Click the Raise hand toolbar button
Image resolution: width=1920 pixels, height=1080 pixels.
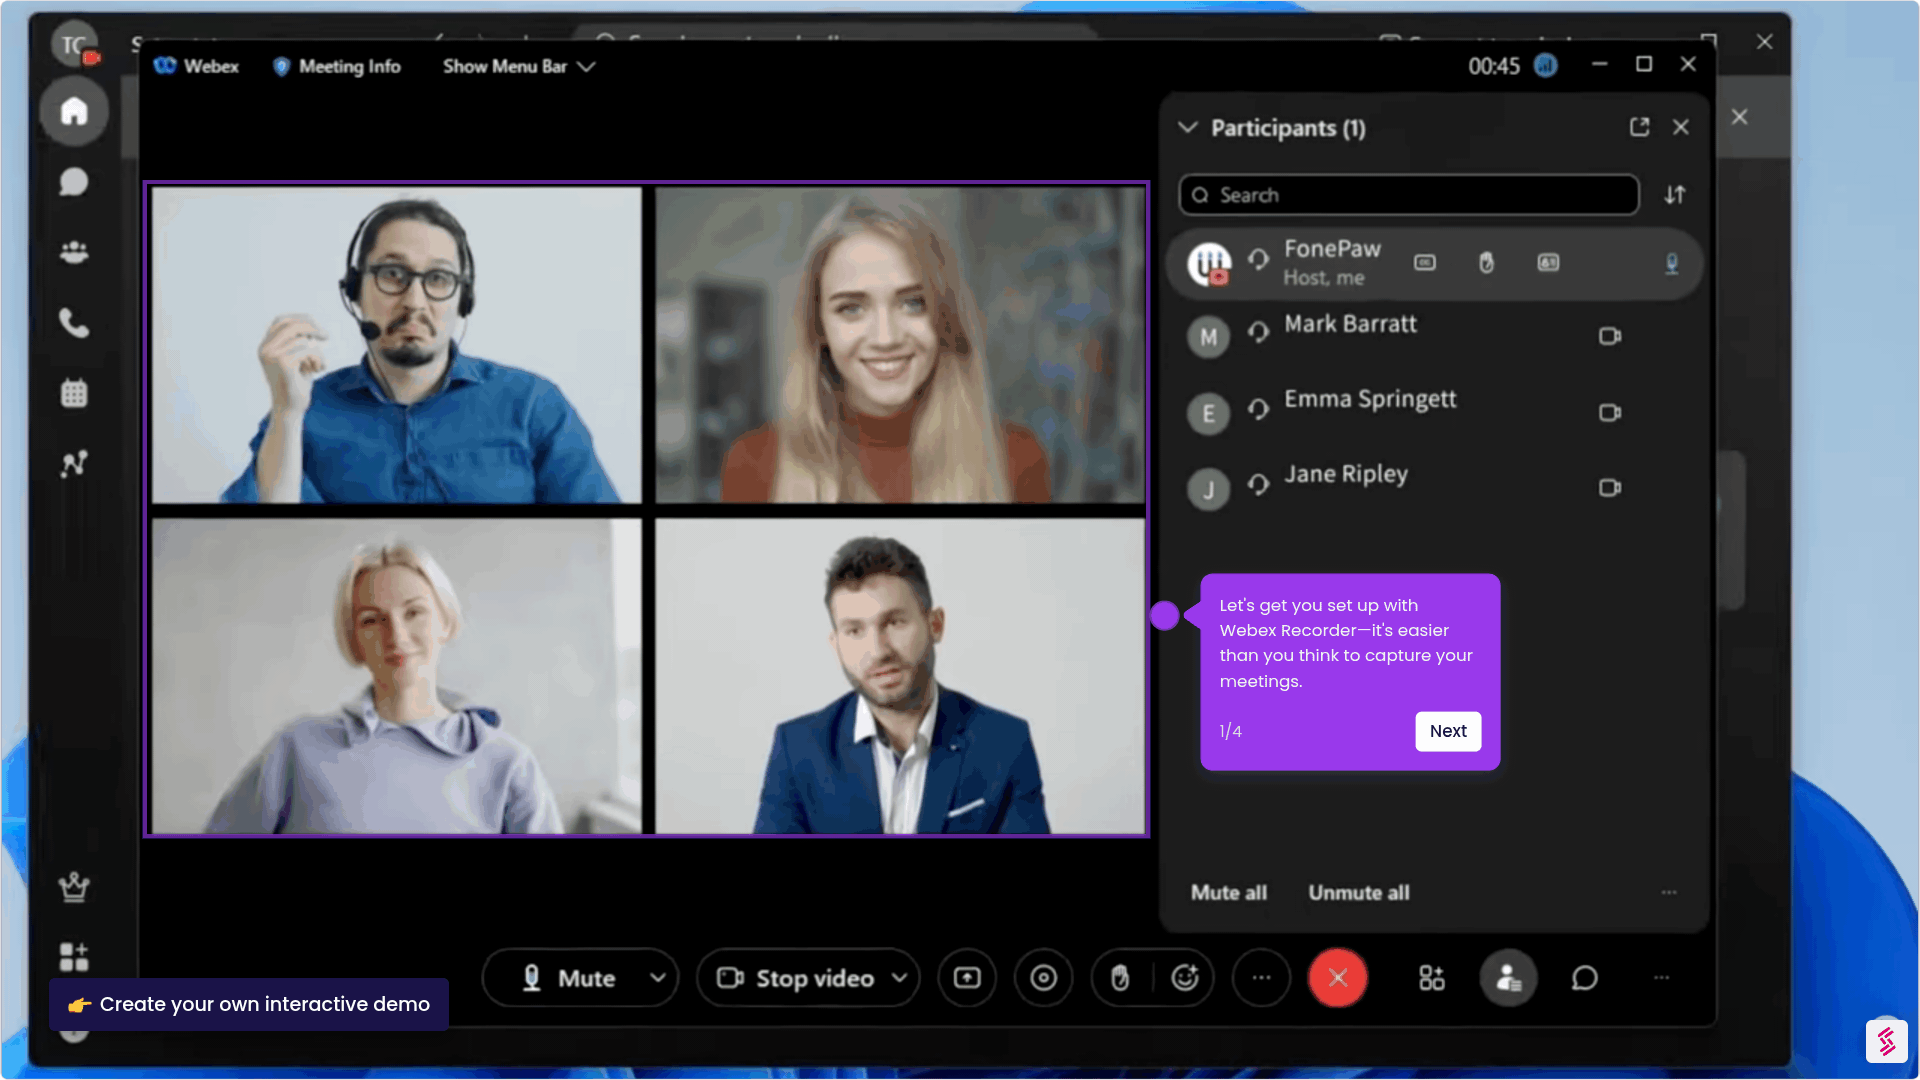pos(1121,978)
